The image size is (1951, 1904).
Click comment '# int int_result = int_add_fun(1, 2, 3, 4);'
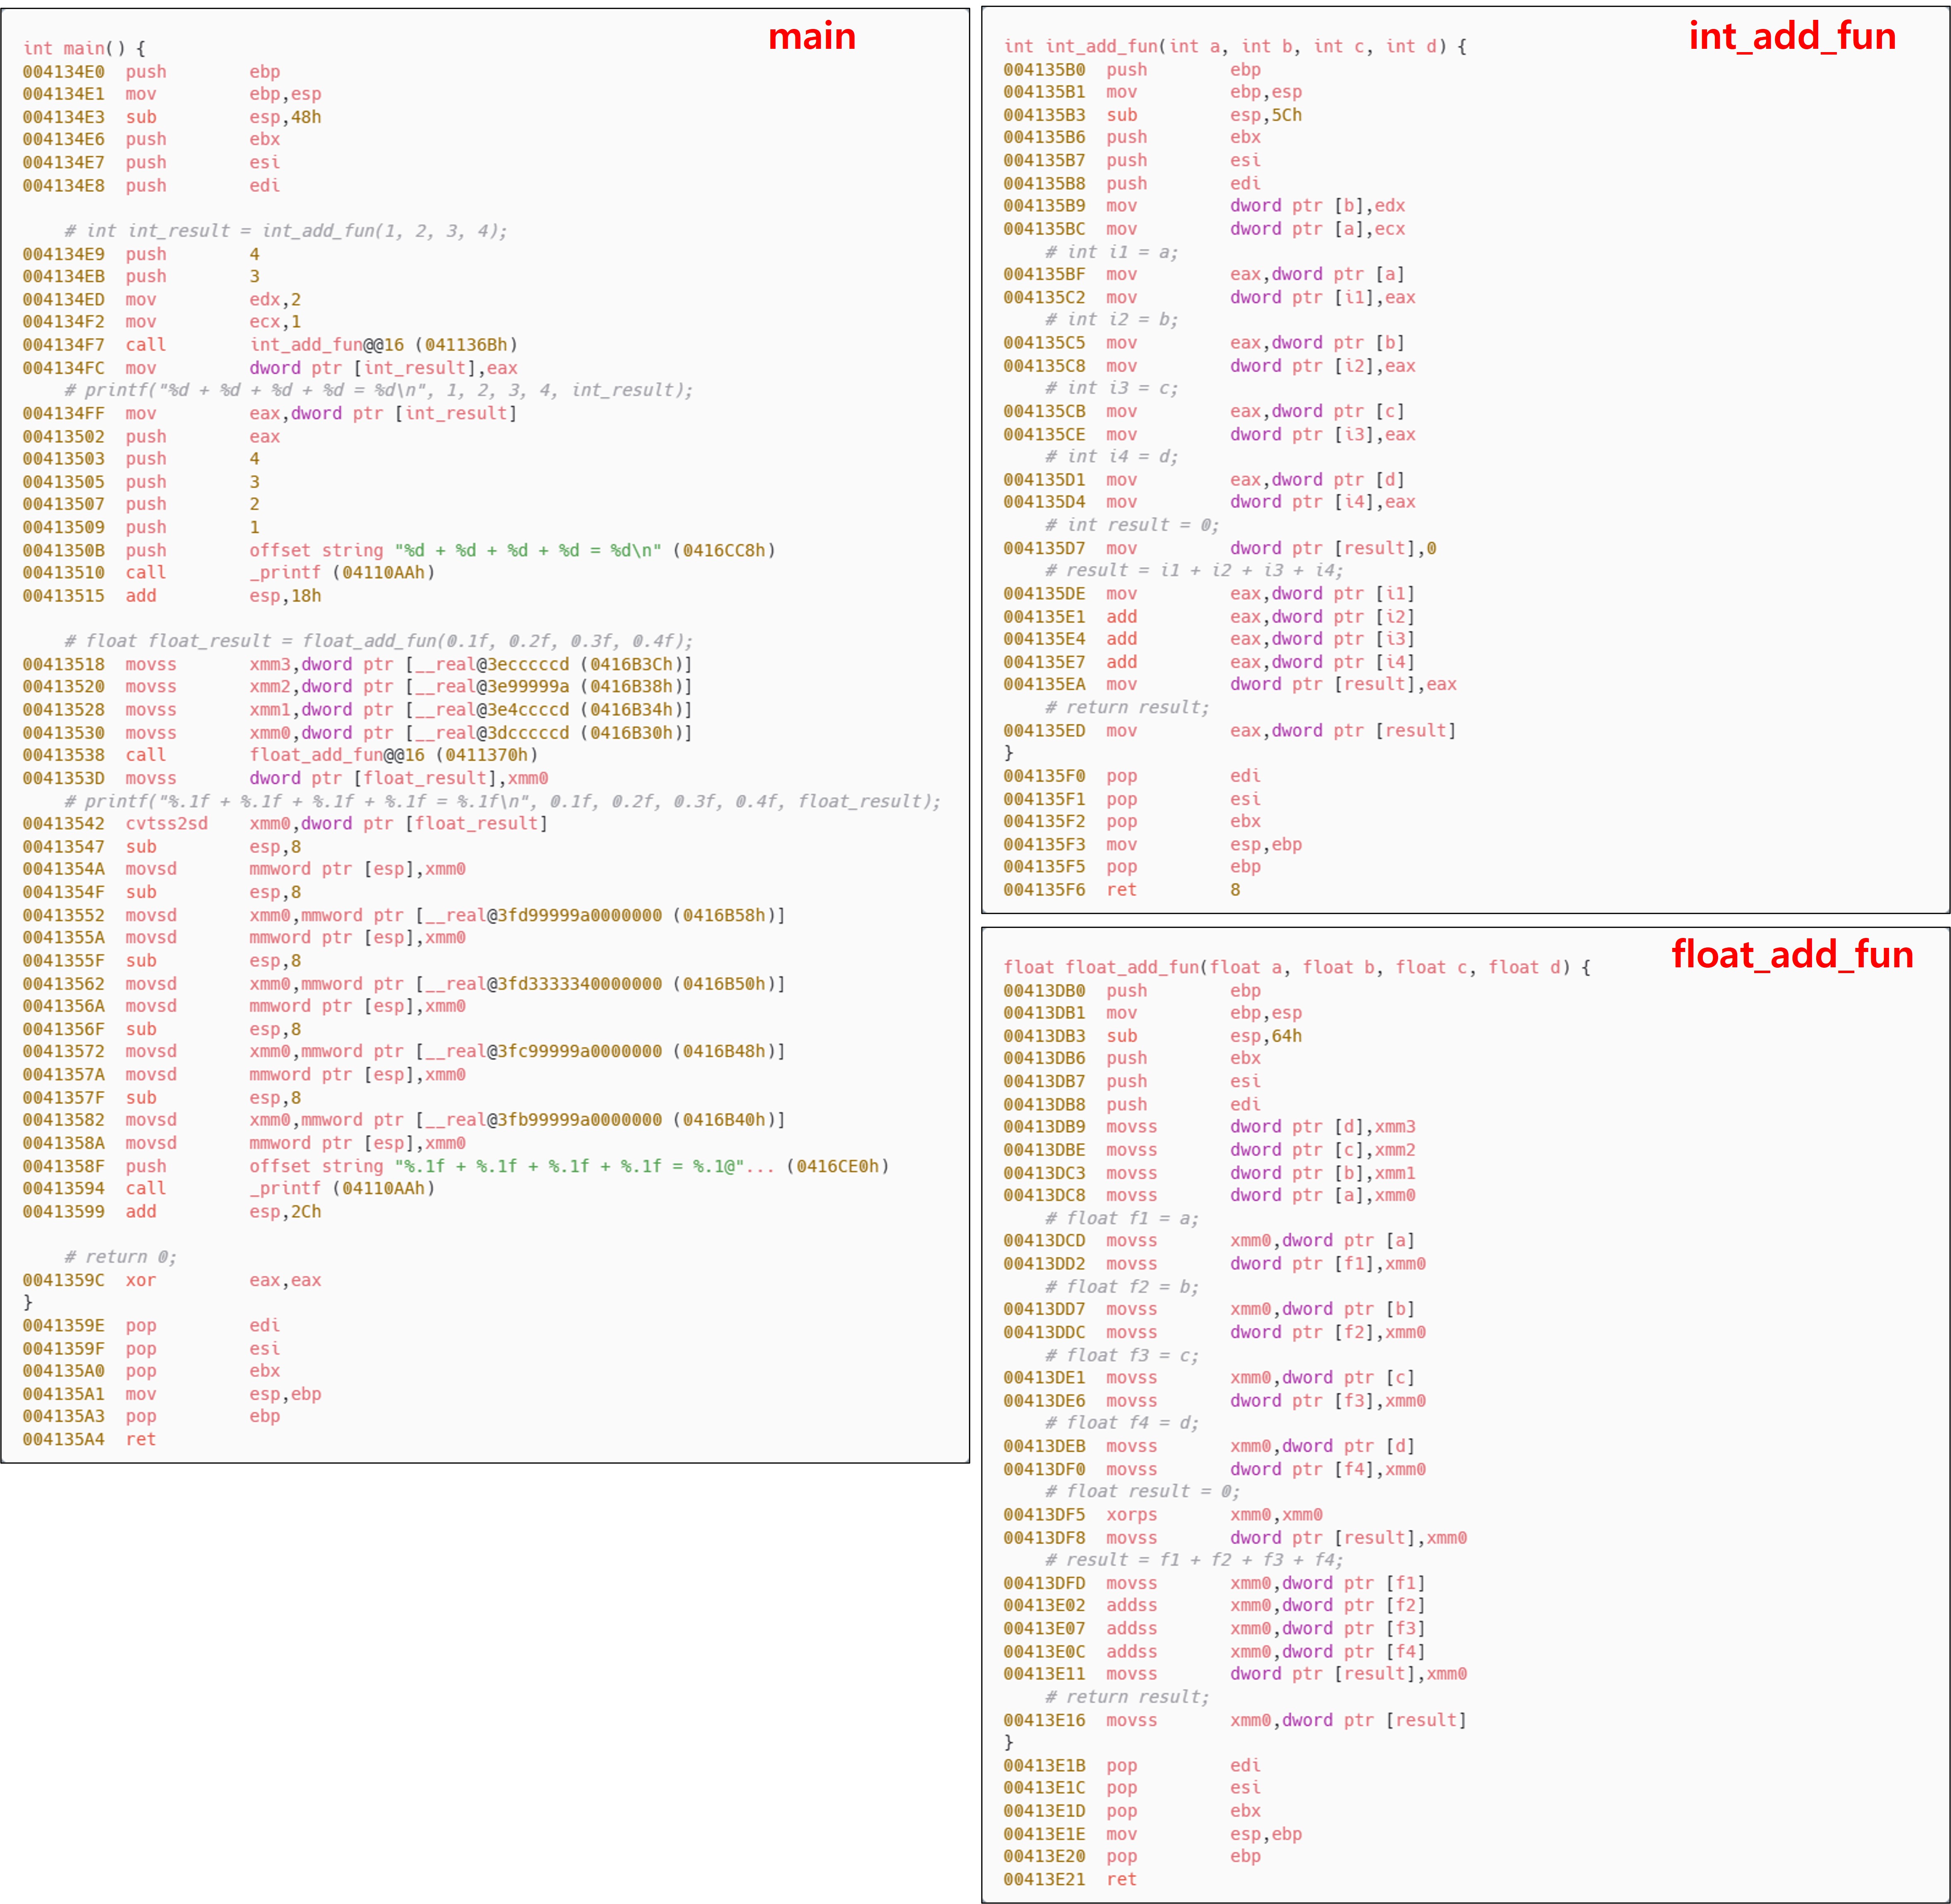coord(285,231)
